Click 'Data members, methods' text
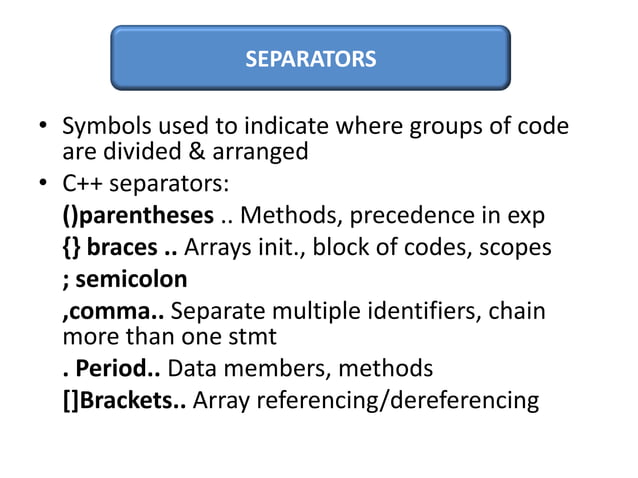The image size is (638, 478). click(x=300, y=368)
